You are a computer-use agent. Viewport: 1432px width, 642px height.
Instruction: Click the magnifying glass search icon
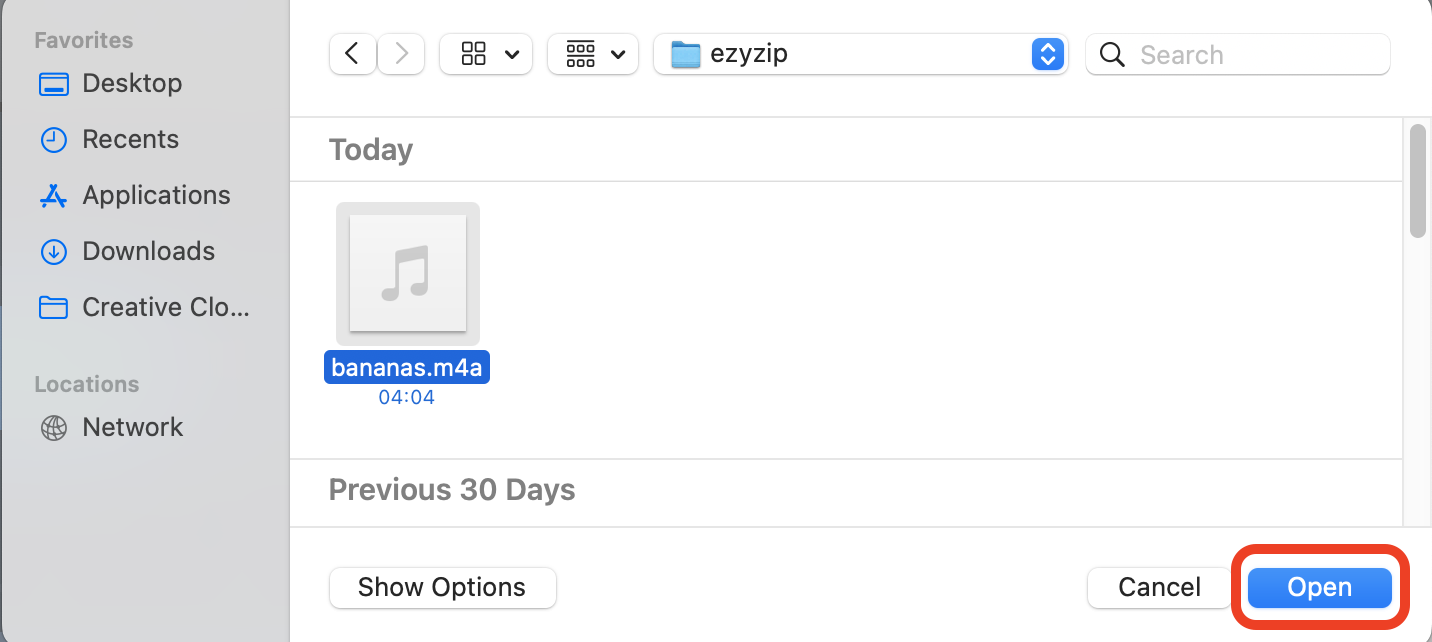click(1112, 55)
